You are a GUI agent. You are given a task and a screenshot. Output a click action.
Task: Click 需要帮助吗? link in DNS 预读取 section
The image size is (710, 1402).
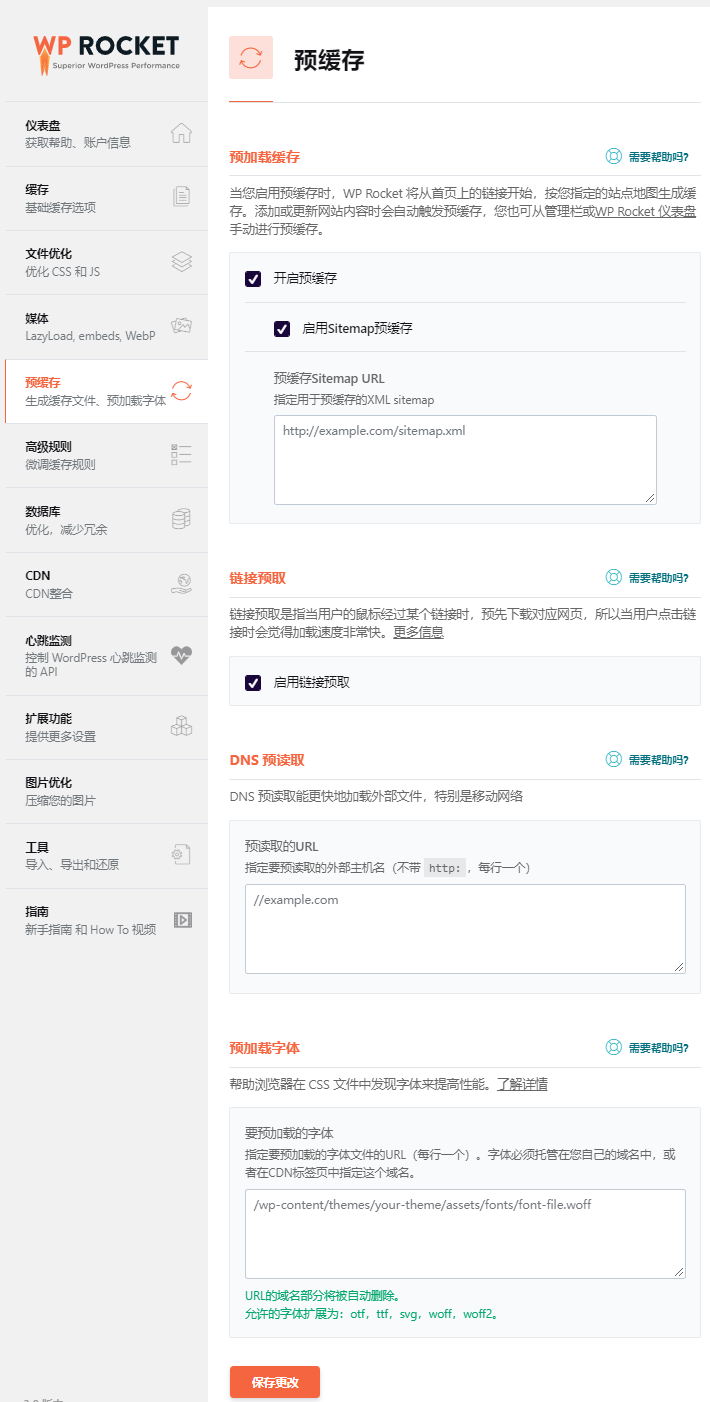(658, 759)
